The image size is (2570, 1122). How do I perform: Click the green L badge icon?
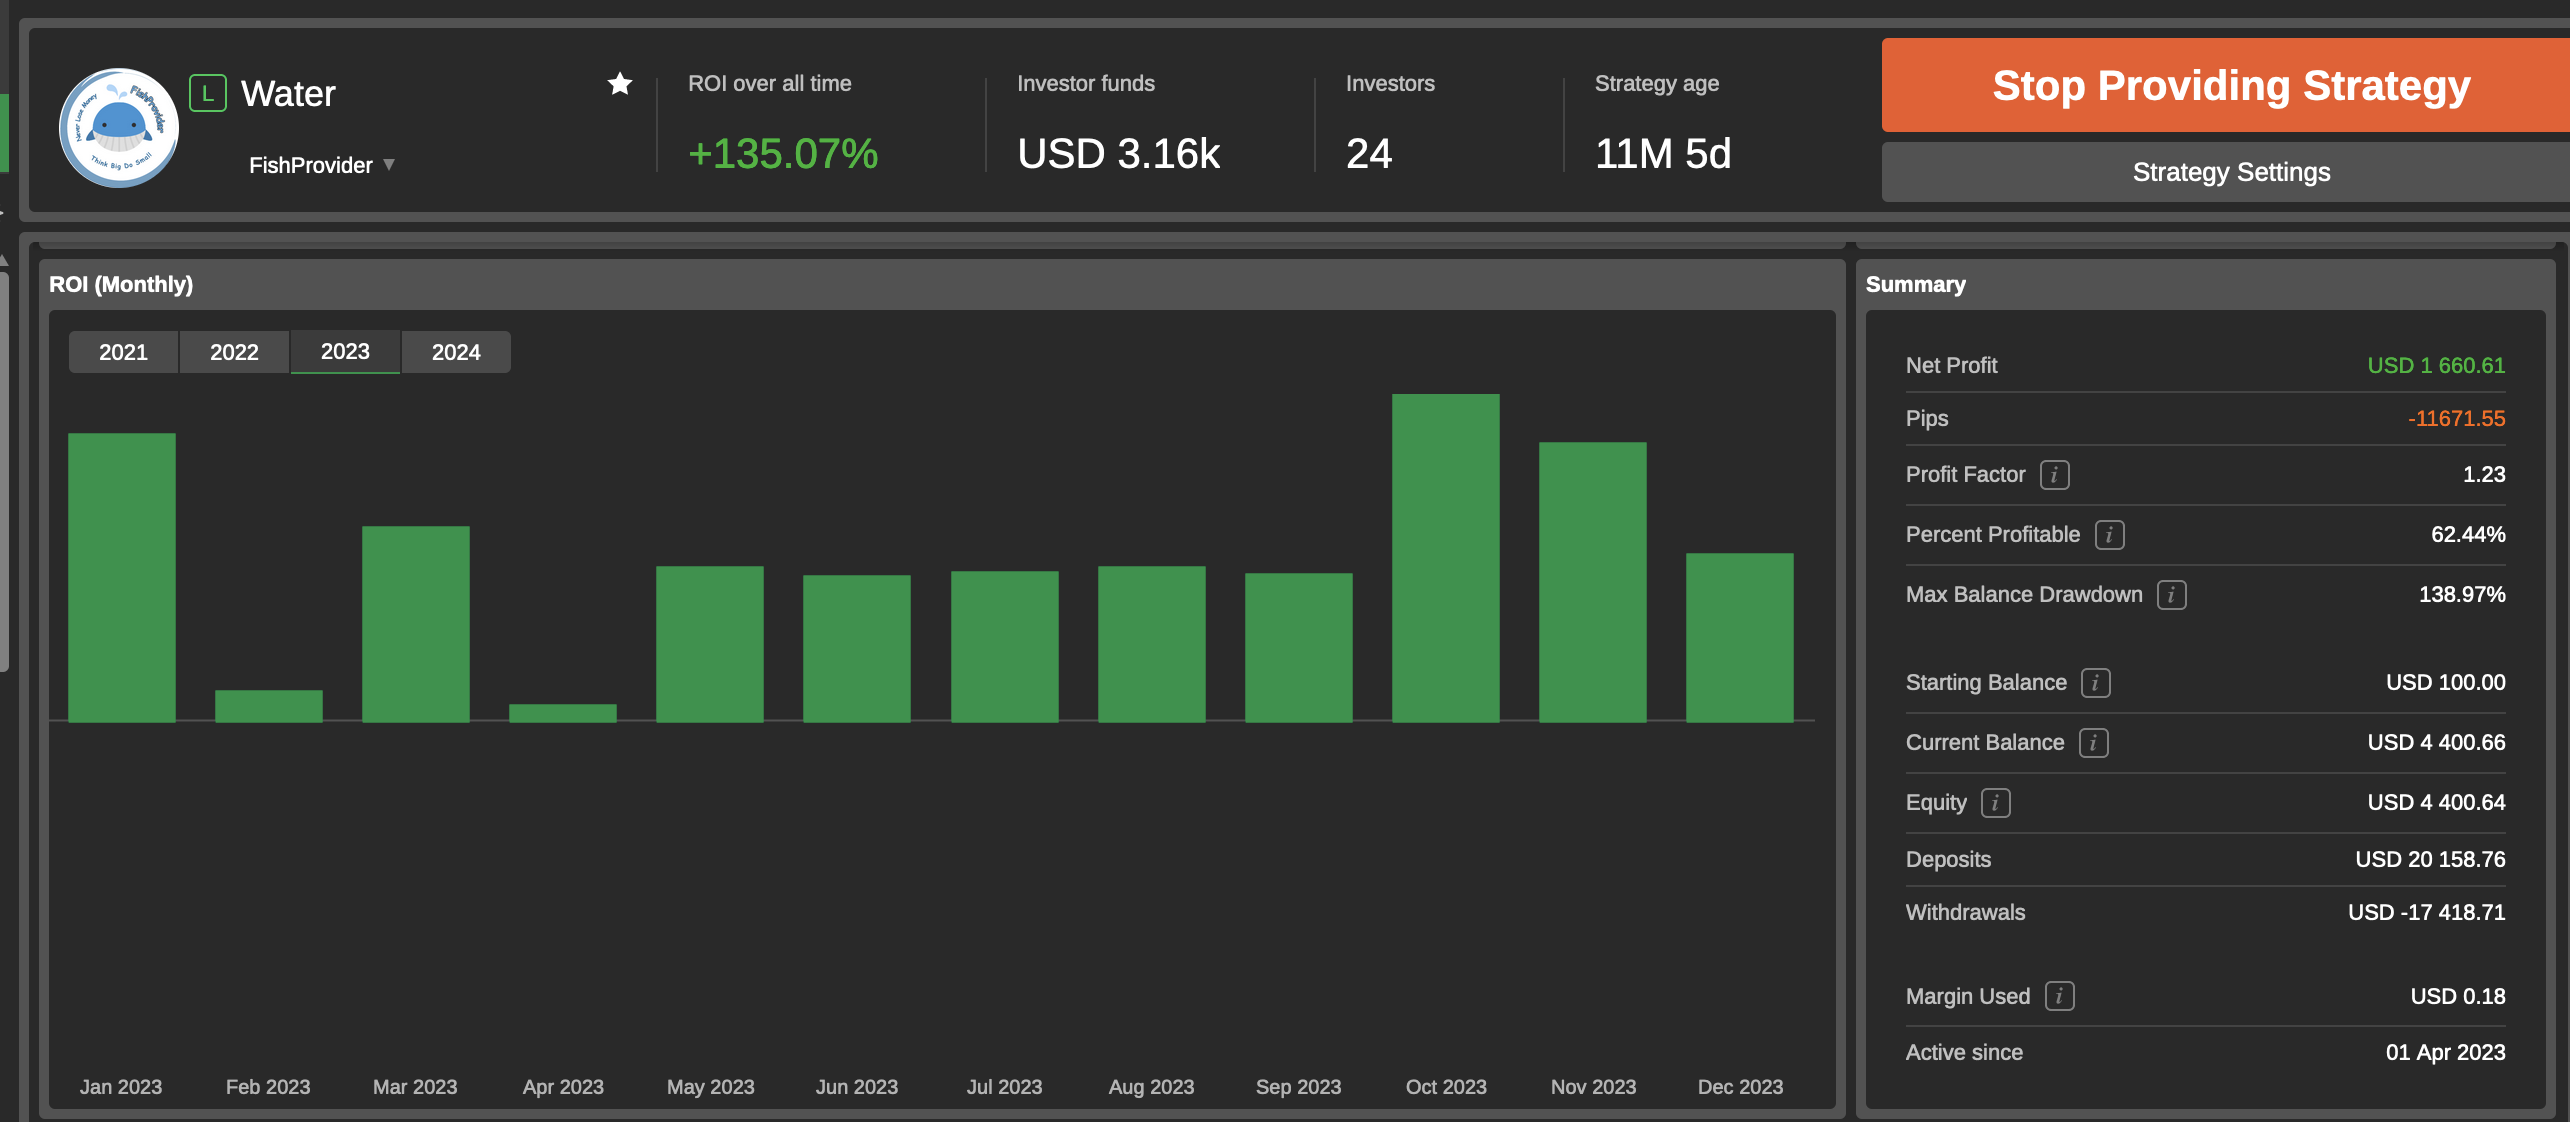208,94
